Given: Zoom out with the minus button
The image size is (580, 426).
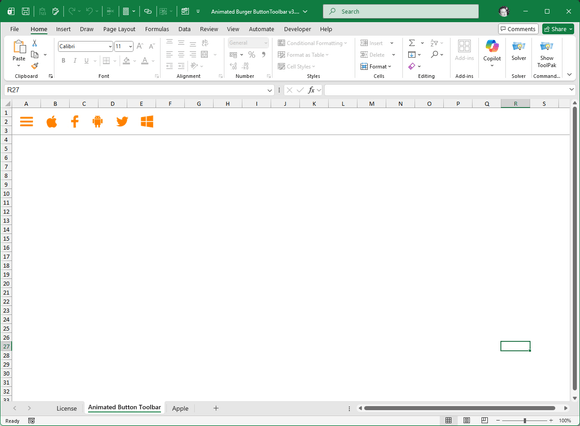Looking at the screenshot, I should click(498, 420).
